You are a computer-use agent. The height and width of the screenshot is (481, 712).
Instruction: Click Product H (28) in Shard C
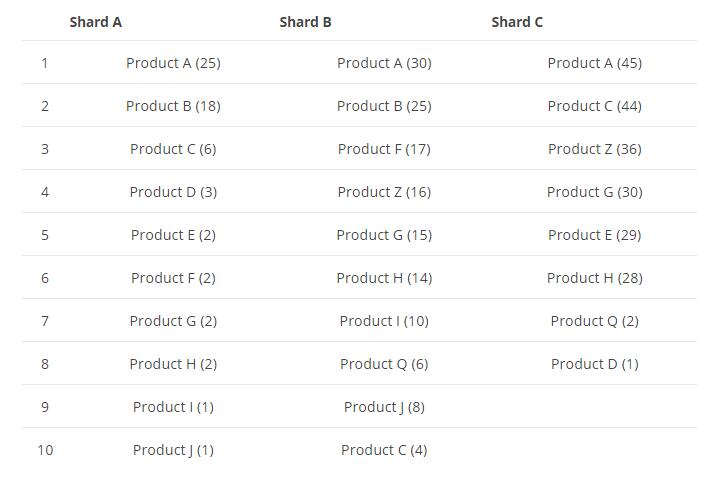click(594, 278)
